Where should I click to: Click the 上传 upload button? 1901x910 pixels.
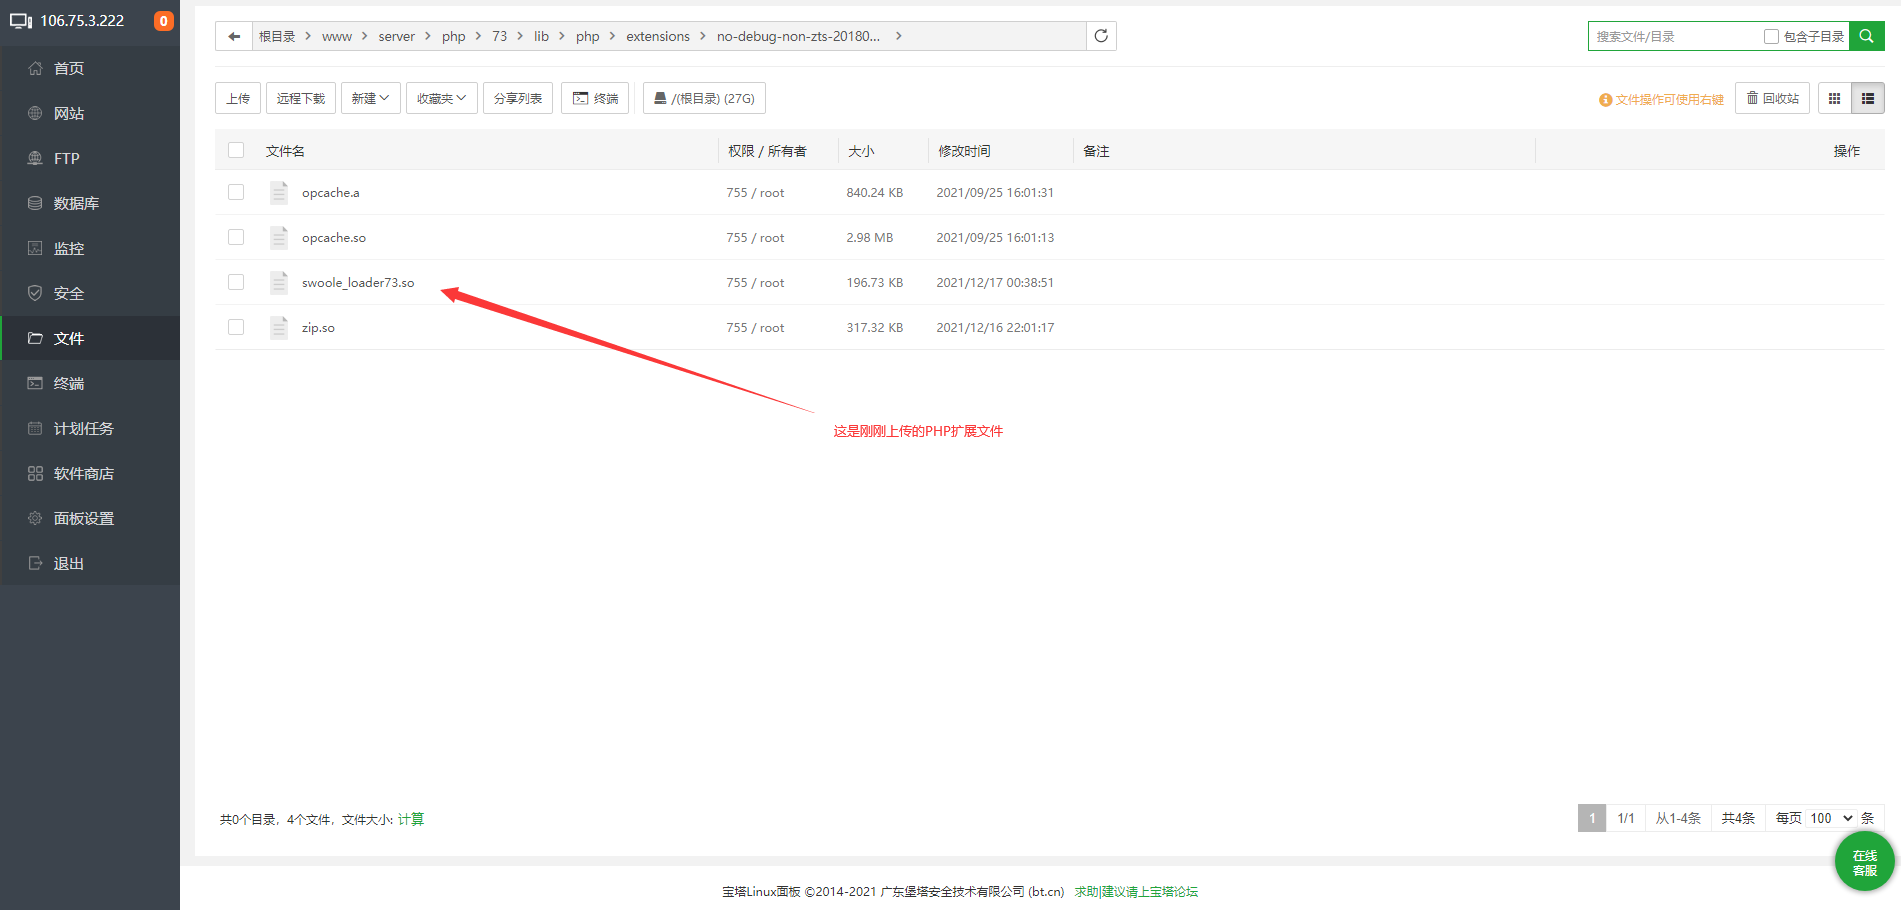click(x=238, y=98)
